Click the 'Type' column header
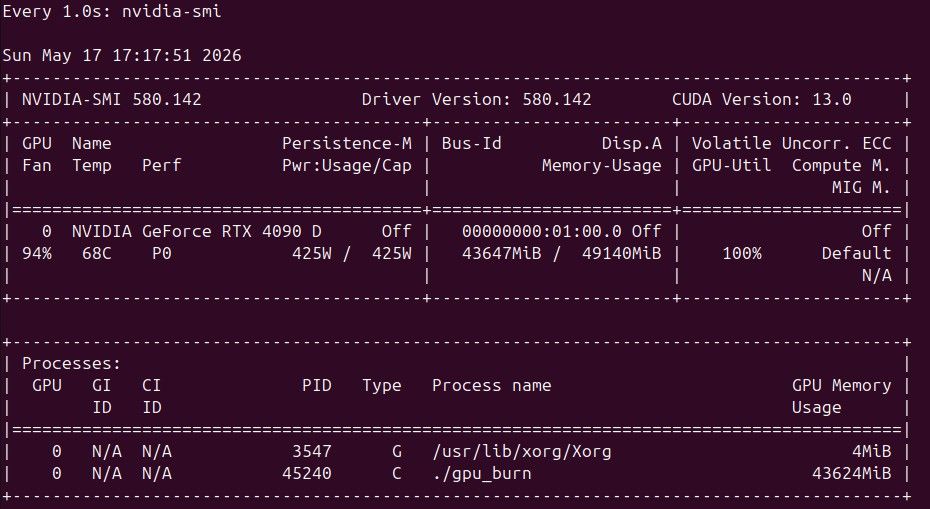Viewport: 930px width, 509px height. 382,386
